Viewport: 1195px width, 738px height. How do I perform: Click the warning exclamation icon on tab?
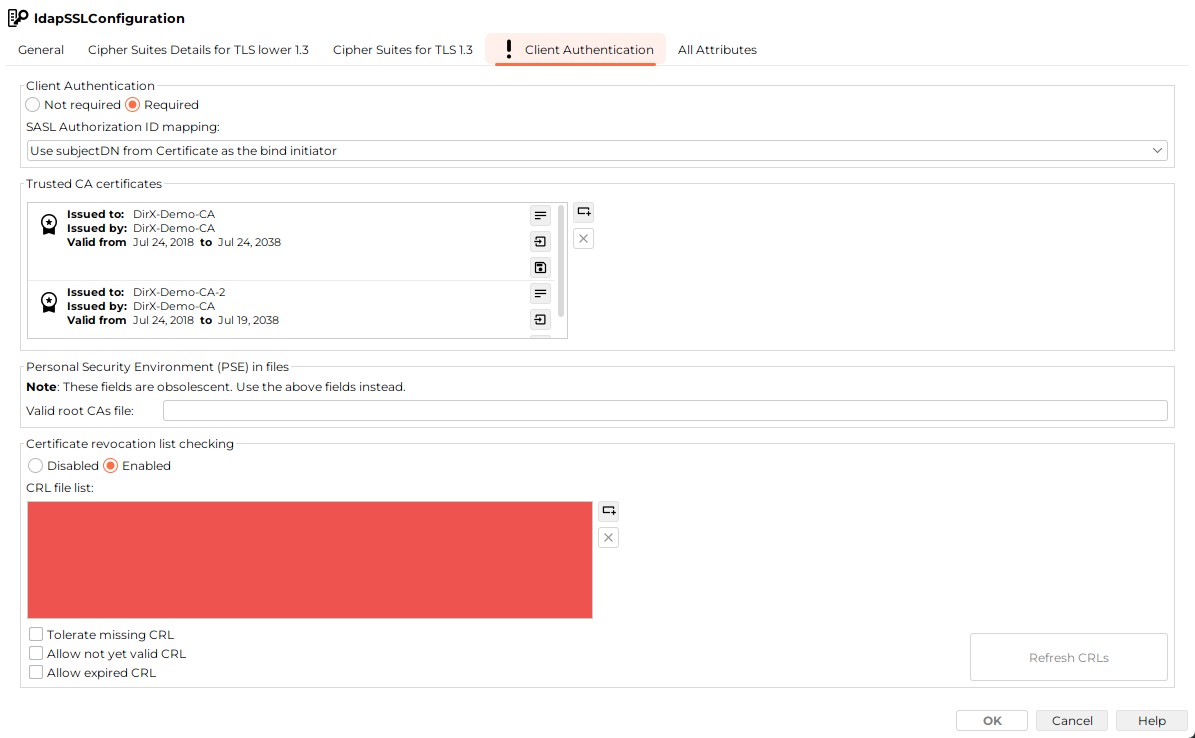point(509,50)
